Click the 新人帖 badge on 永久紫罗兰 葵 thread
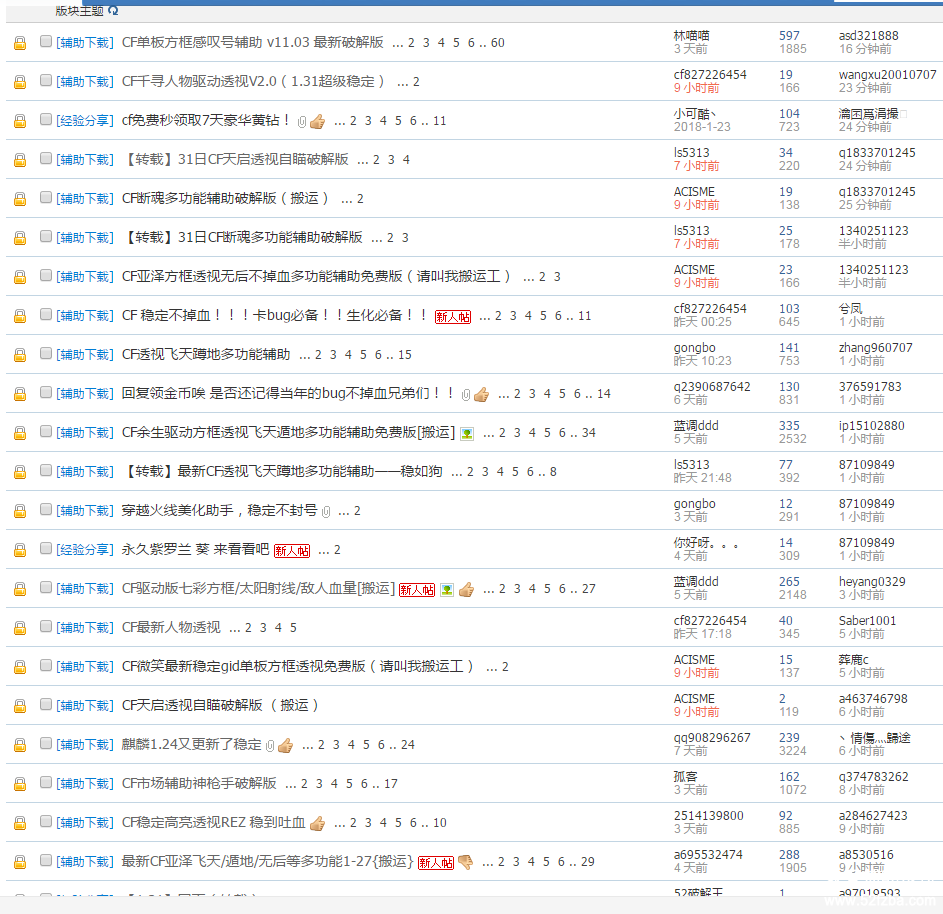Screen dimensions: 943x914 pyautogui.click(x=292, y=551)
